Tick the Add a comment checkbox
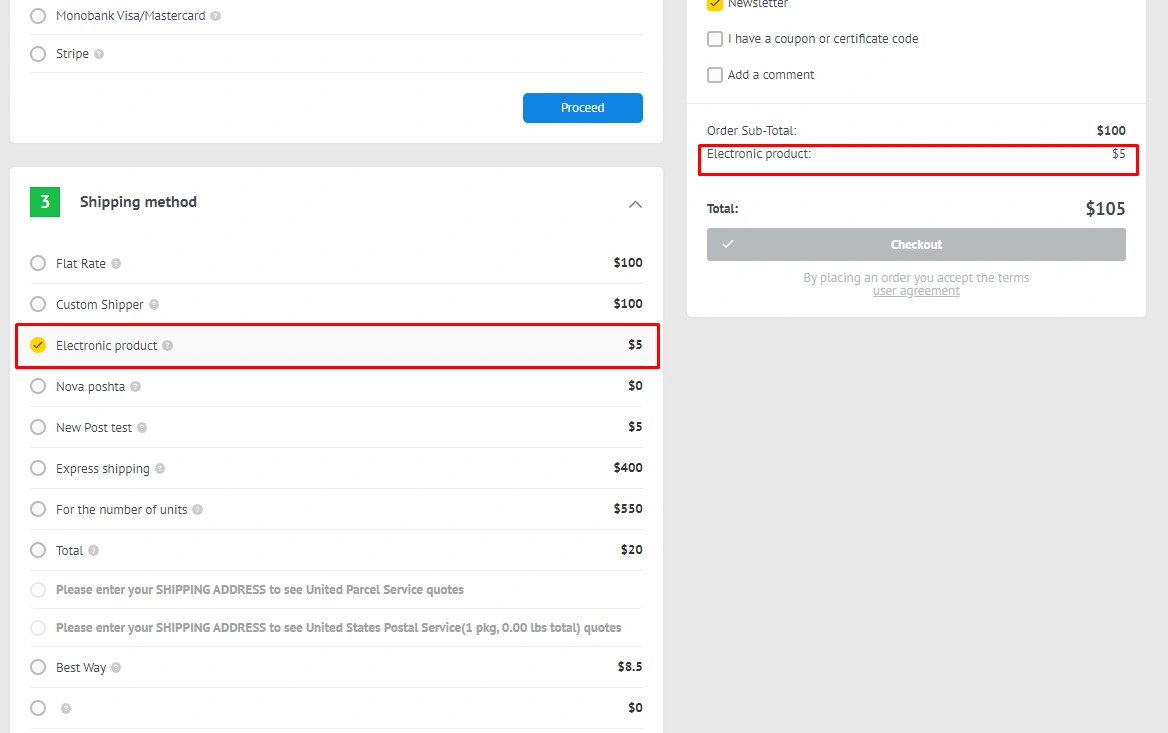 pos(715,75)
